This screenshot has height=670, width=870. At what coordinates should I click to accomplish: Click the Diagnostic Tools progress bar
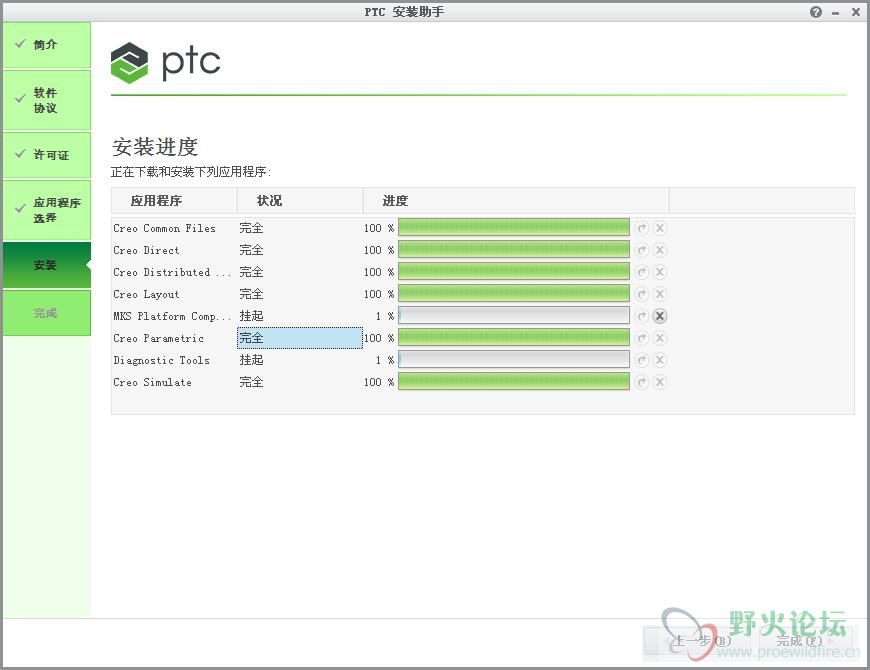point(514,359)
